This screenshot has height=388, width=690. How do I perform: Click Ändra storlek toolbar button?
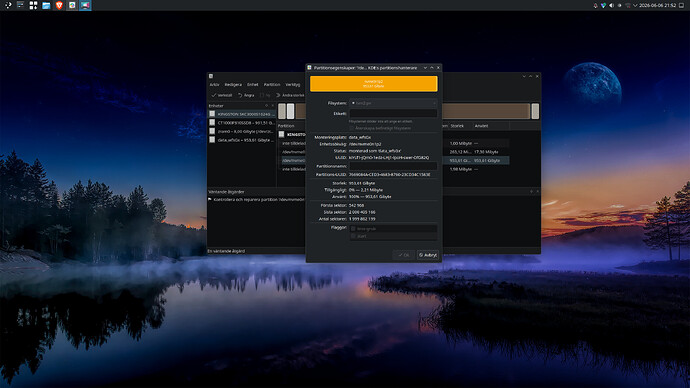point(290,95)
